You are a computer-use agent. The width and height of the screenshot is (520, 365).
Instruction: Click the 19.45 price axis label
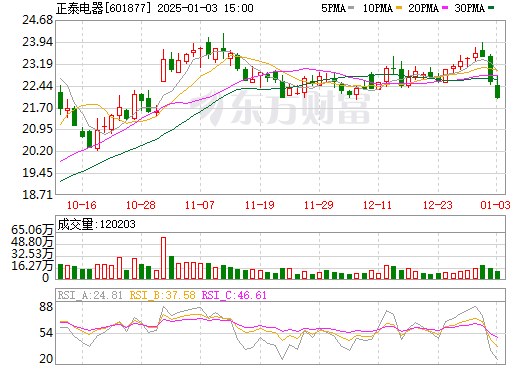coord(37,173)
